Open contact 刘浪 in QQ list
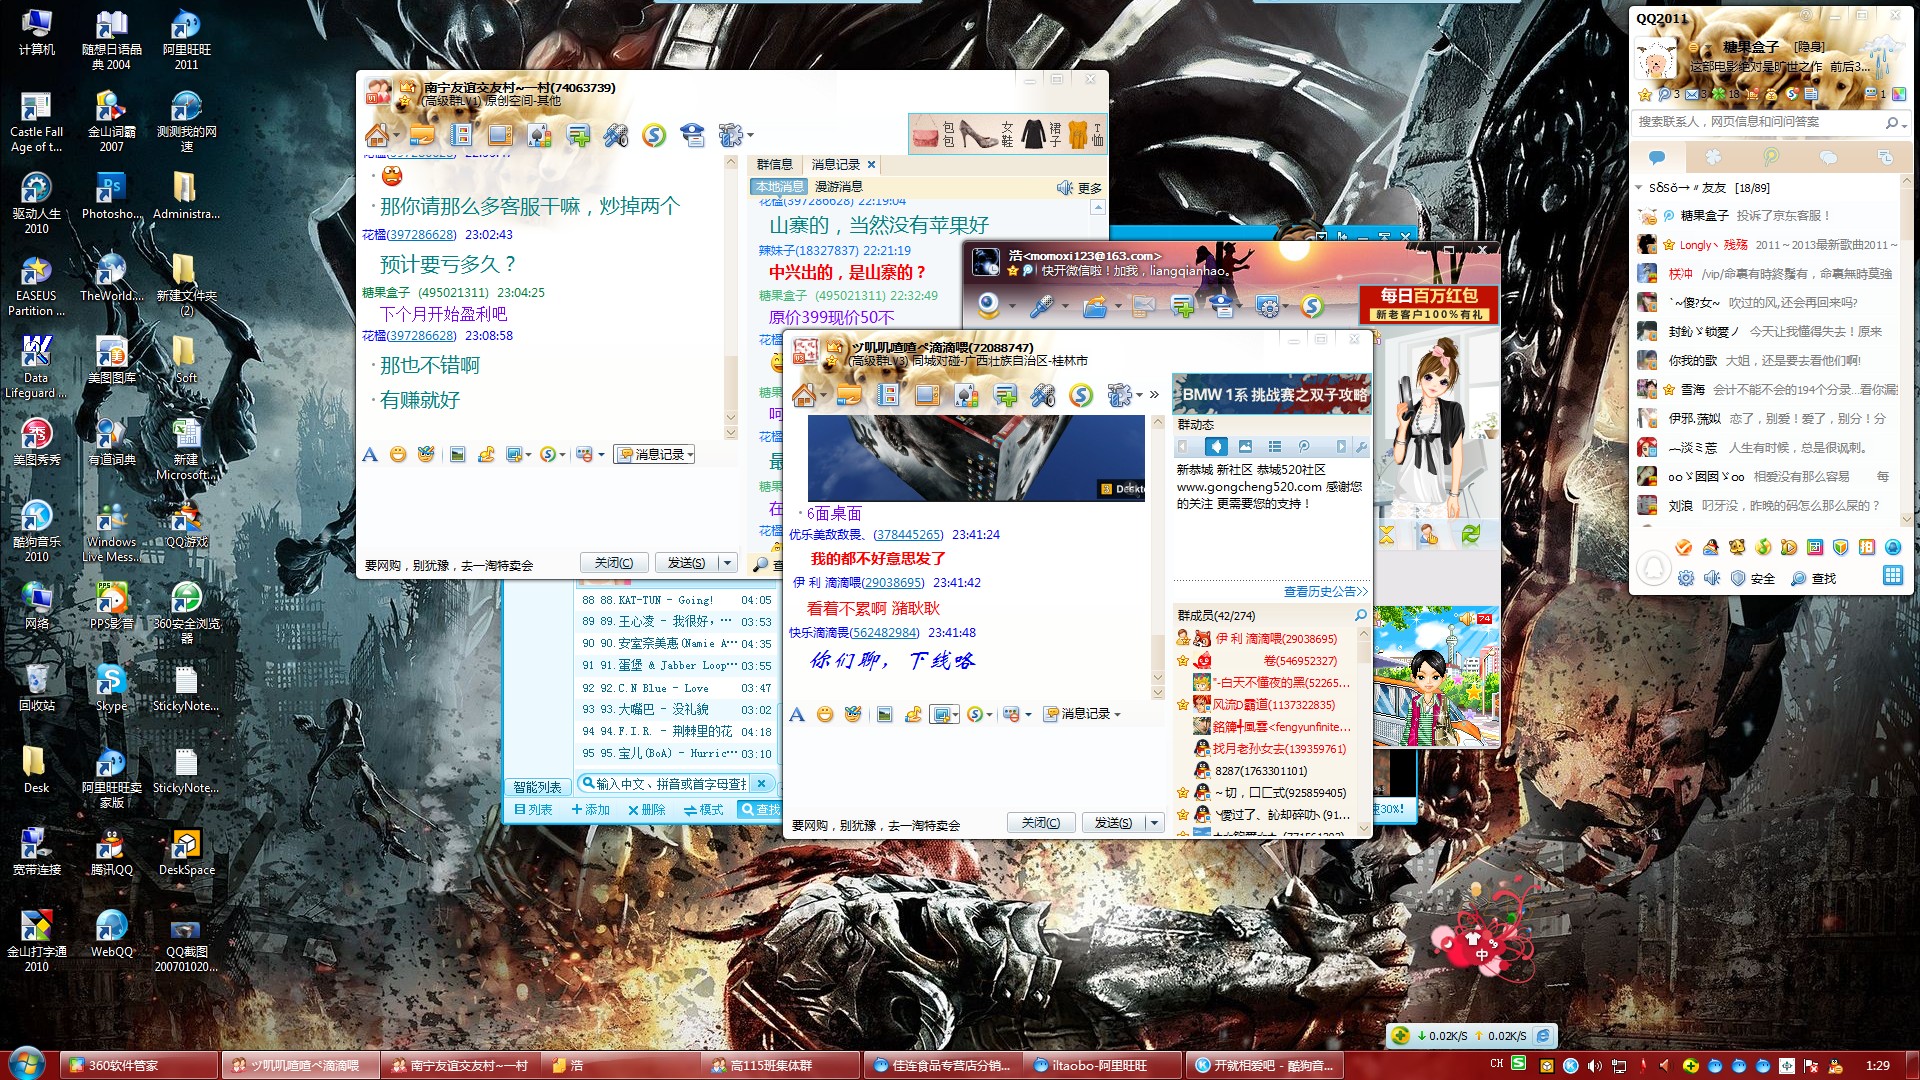 1767,506
